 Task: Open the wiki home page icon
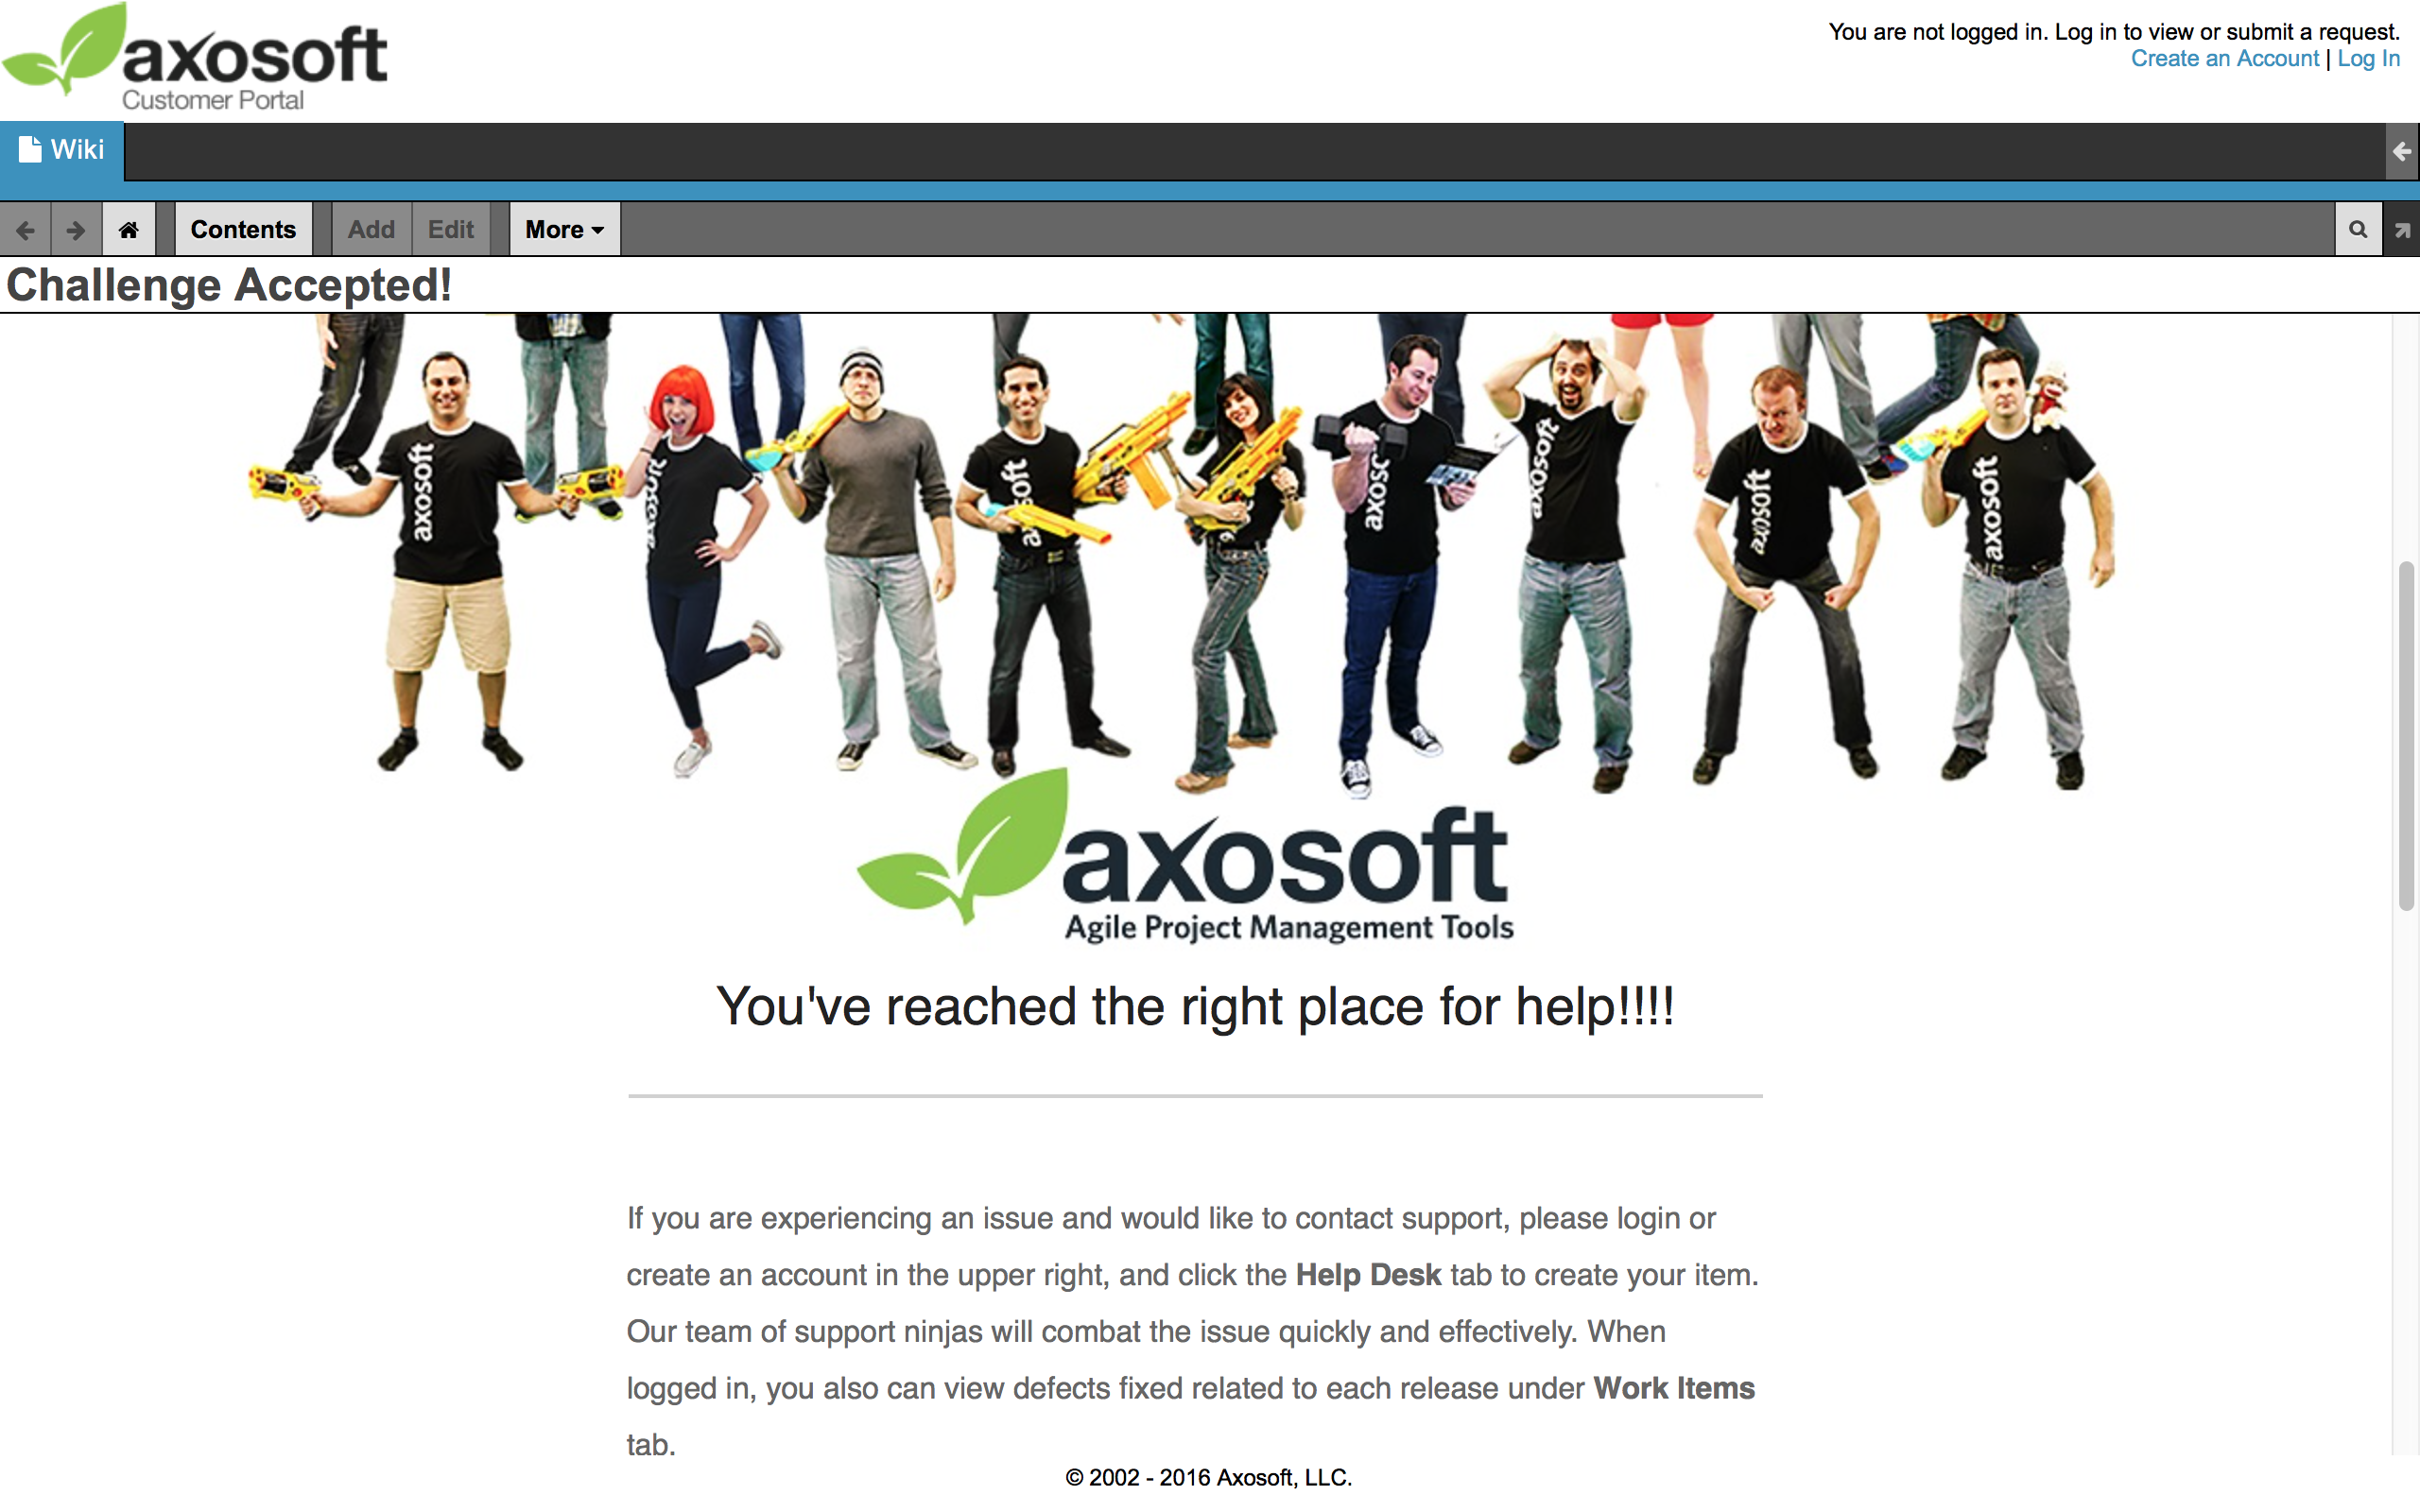[x=129, y=230]
